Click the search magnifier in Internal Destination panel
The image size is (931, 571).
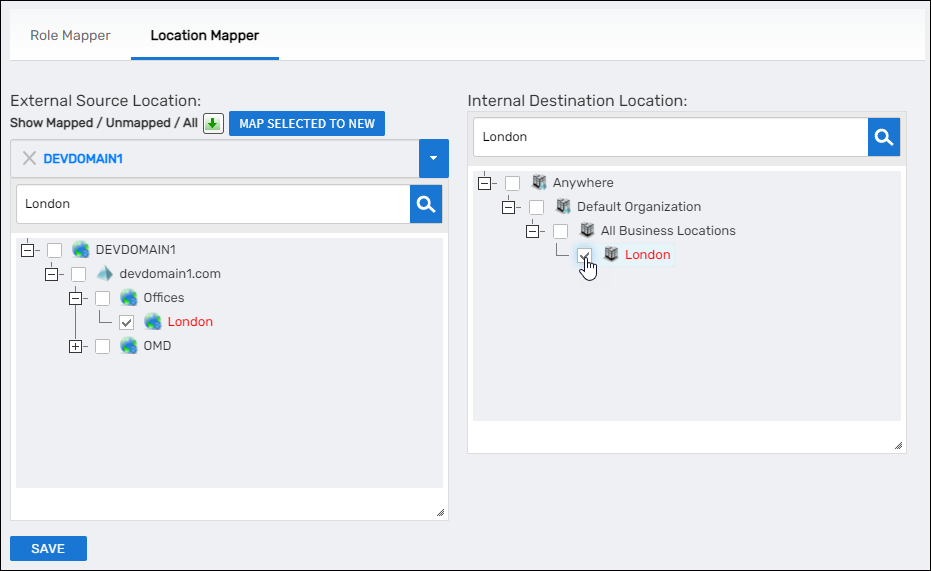(x=883, y=137)
